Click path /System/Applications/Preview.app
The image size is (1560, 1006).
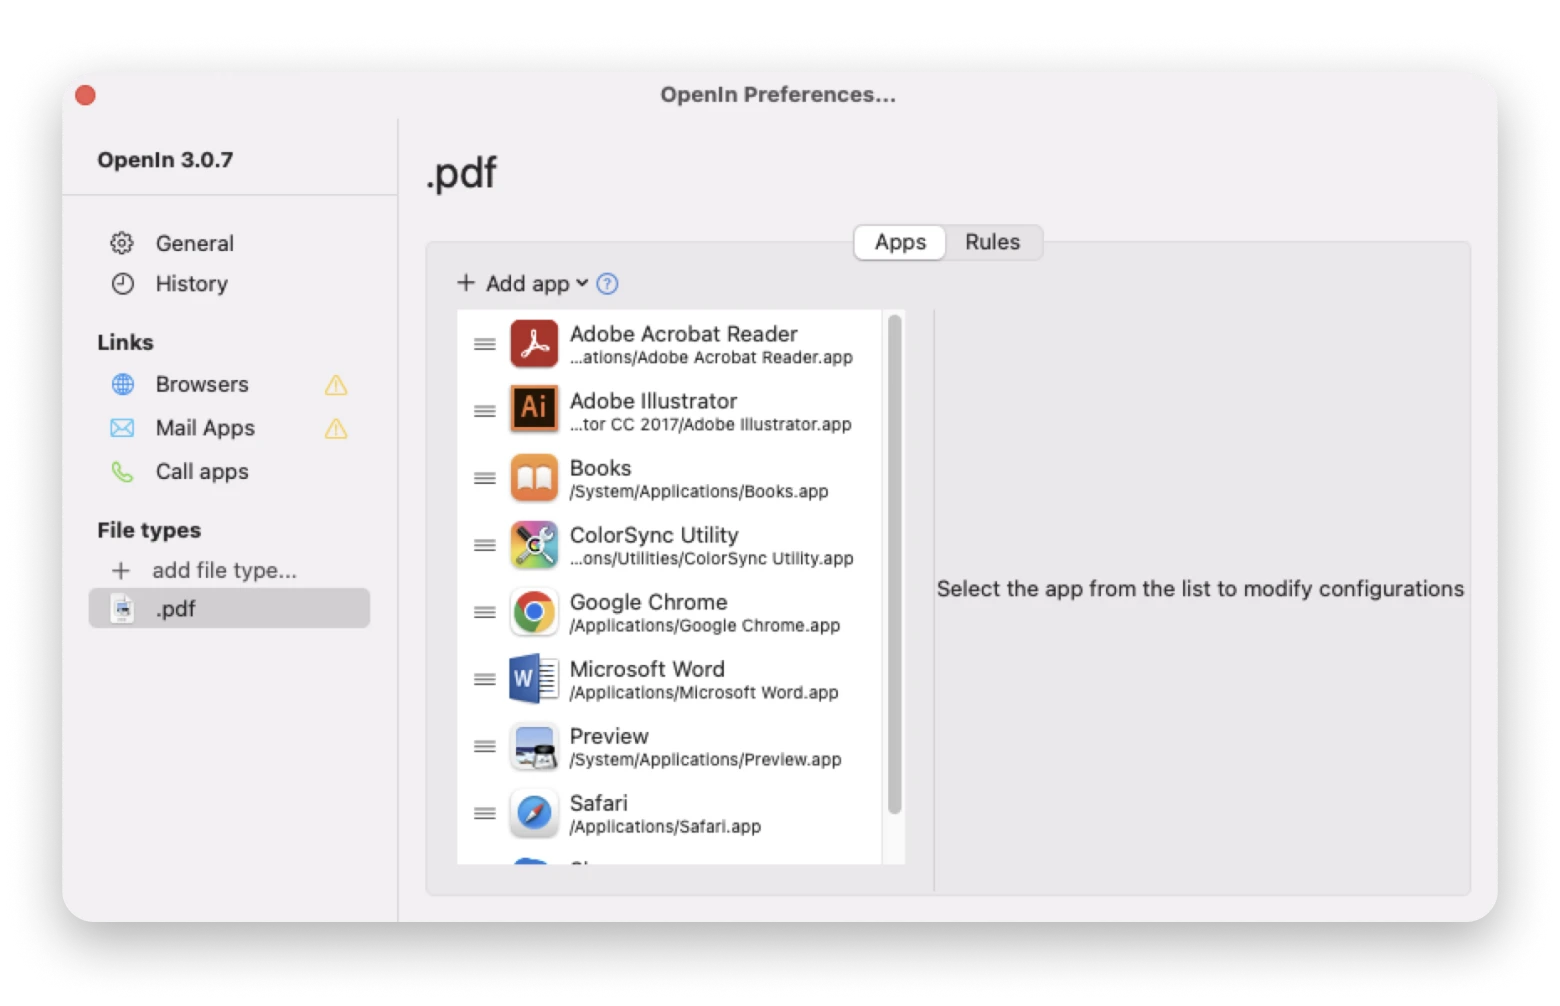705,759
